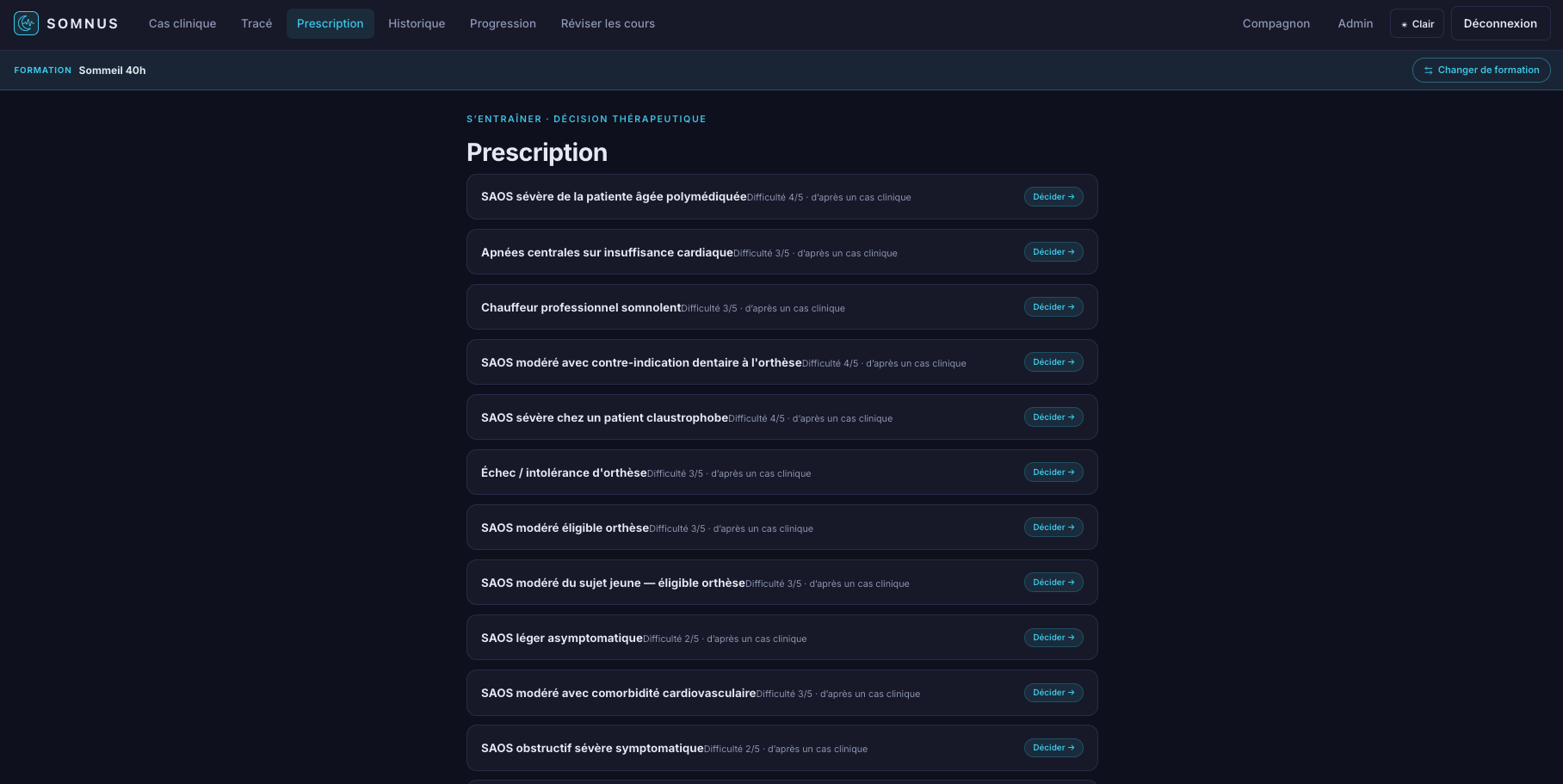Viewport: 1568px width, 784px height.
Task: Select title 'Échec / intolérance d'orthèse'
Action: coord(566,473)
